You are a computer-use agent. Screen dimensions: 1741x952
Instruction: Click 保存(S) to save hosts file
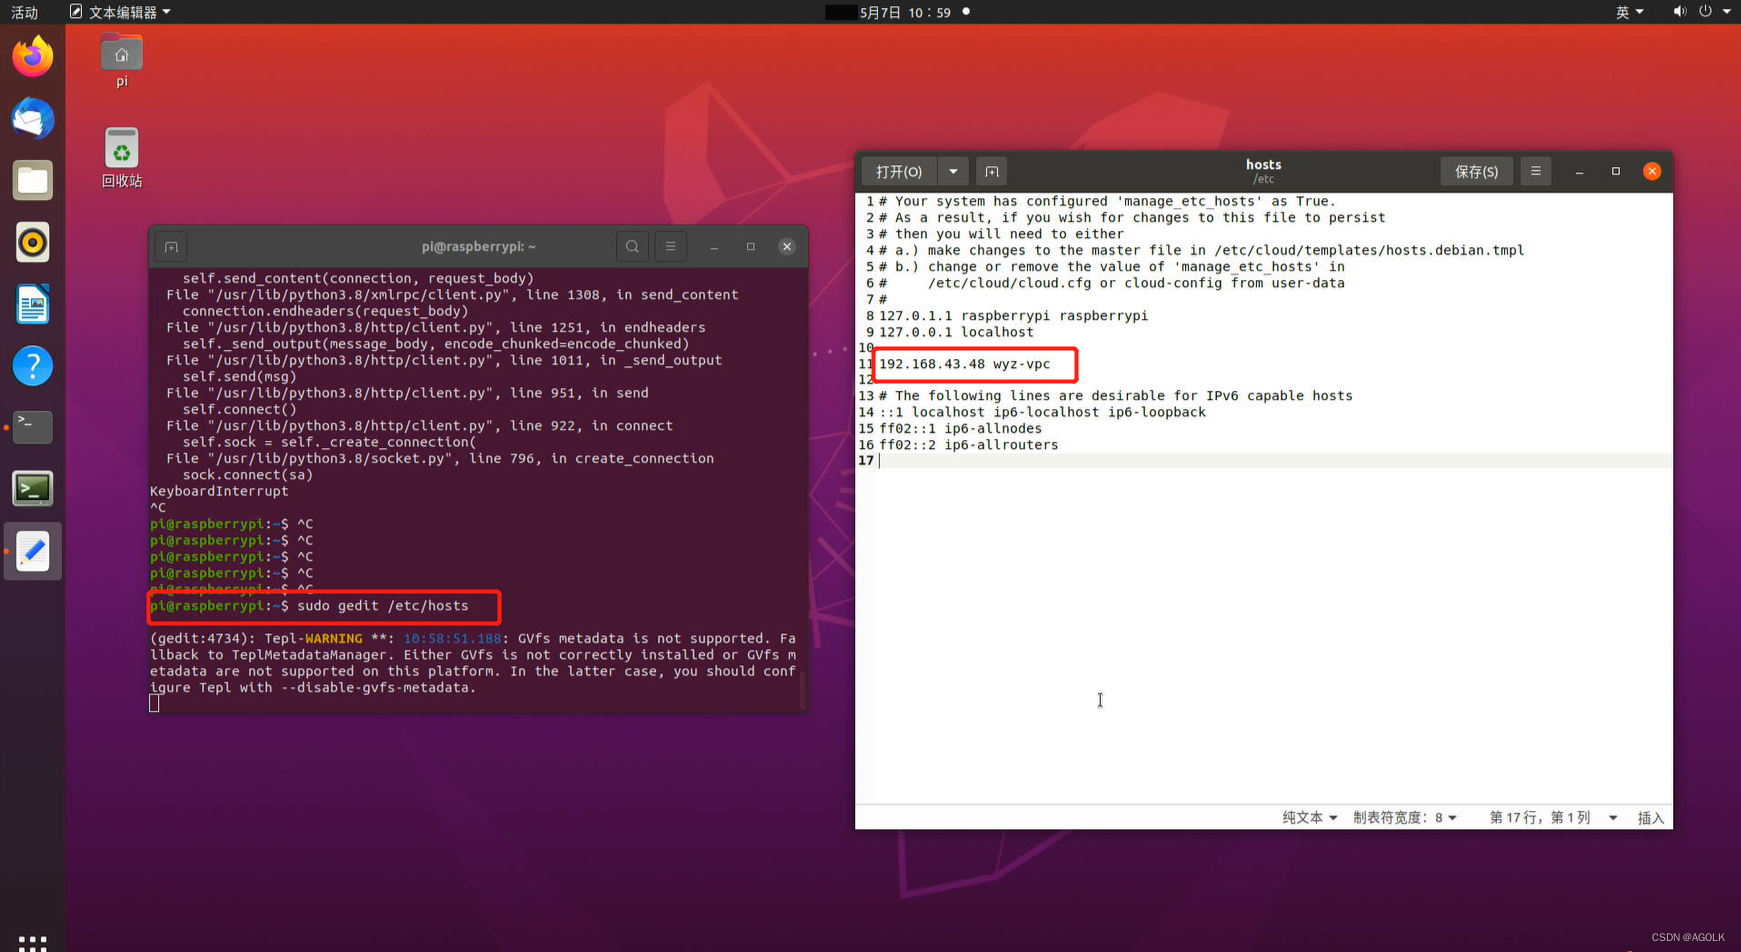coord(1476,171)
